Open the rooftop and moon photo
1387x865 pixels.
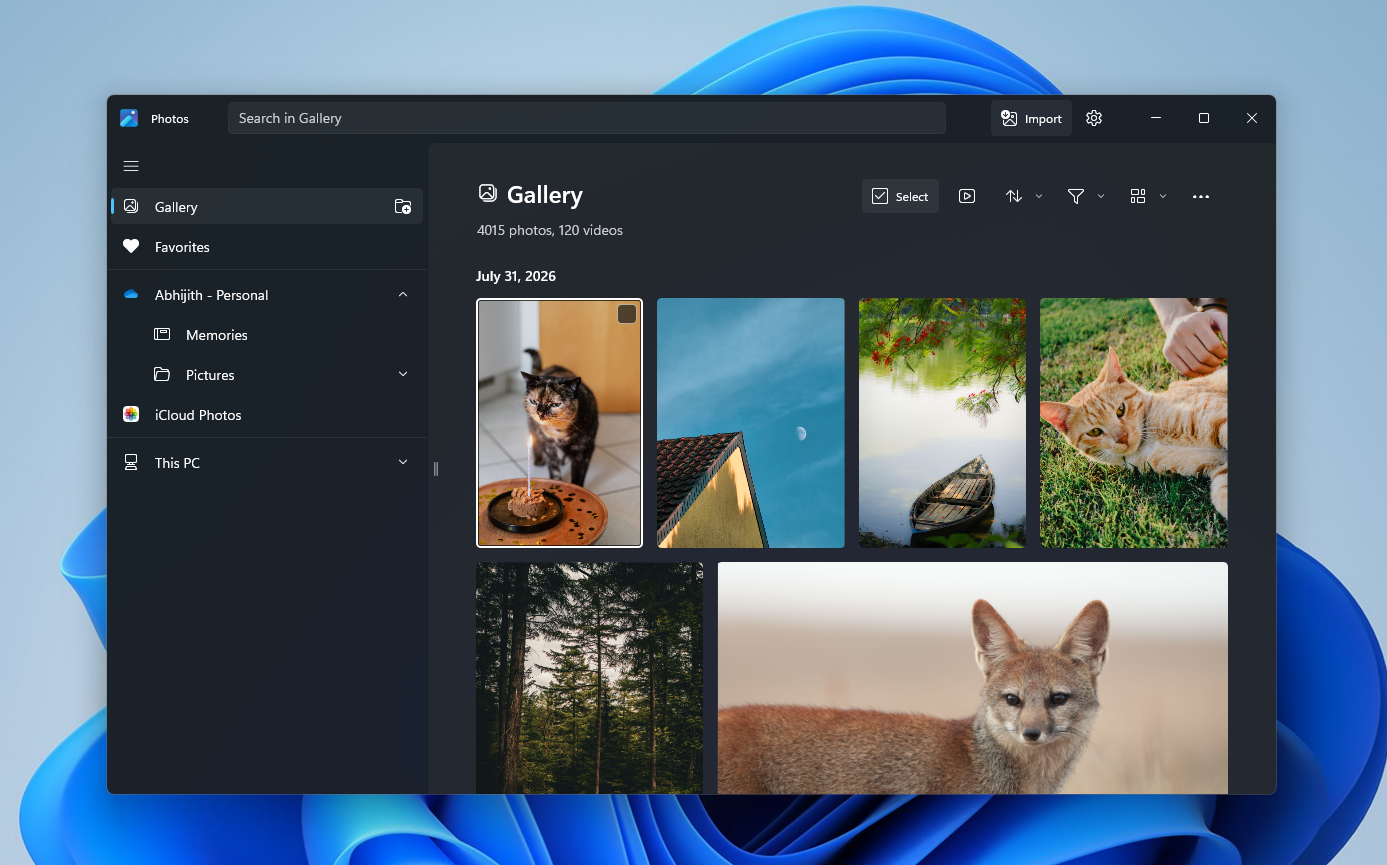(750, 423)
